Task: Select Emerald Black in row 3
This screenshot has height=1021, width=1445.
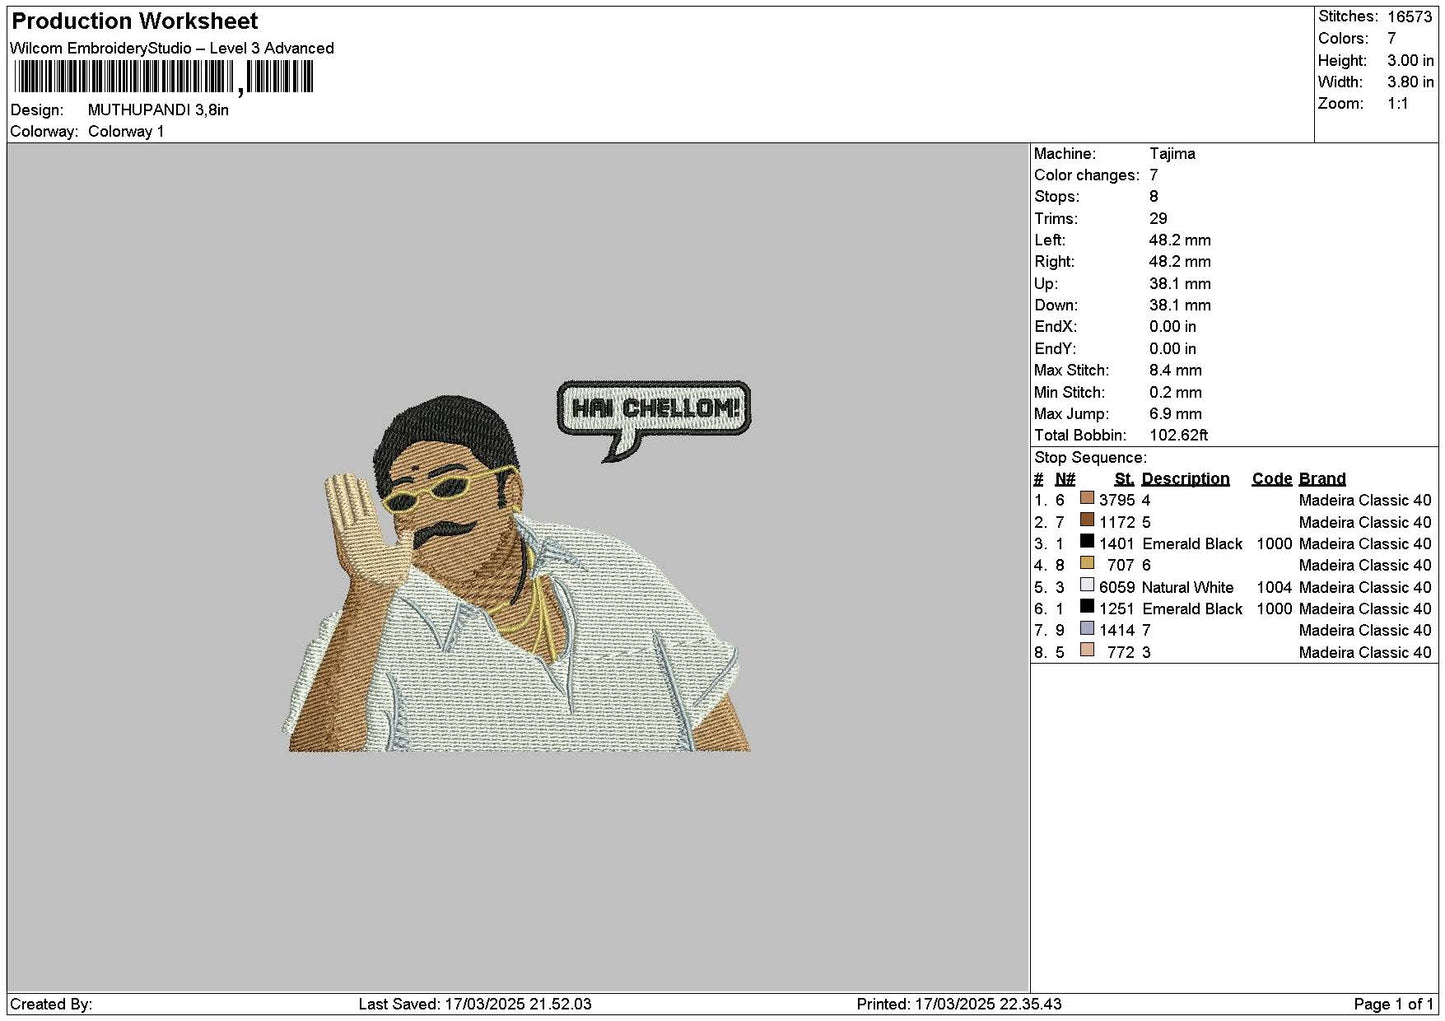Action: [1192, 544]
